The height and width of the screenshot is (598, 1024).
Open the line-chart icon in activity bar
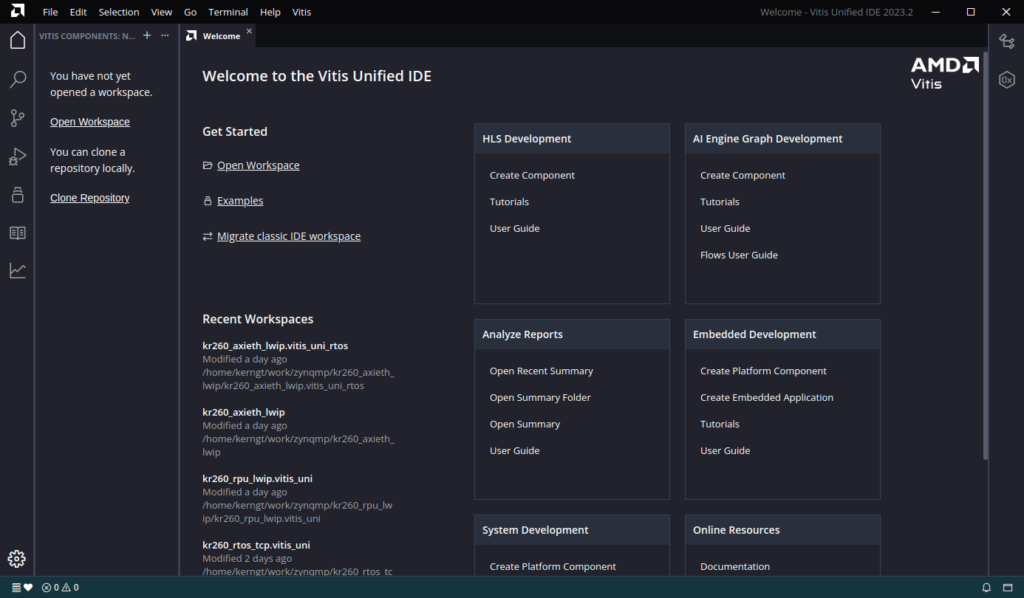coord(18,271)
